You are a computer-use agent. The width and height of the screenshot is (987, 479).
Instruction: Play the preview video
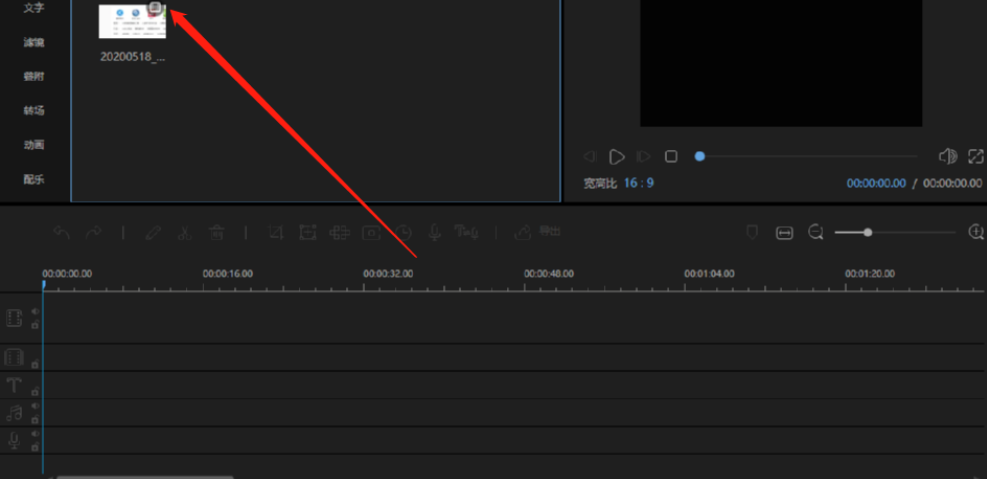[x=617, y=157]
